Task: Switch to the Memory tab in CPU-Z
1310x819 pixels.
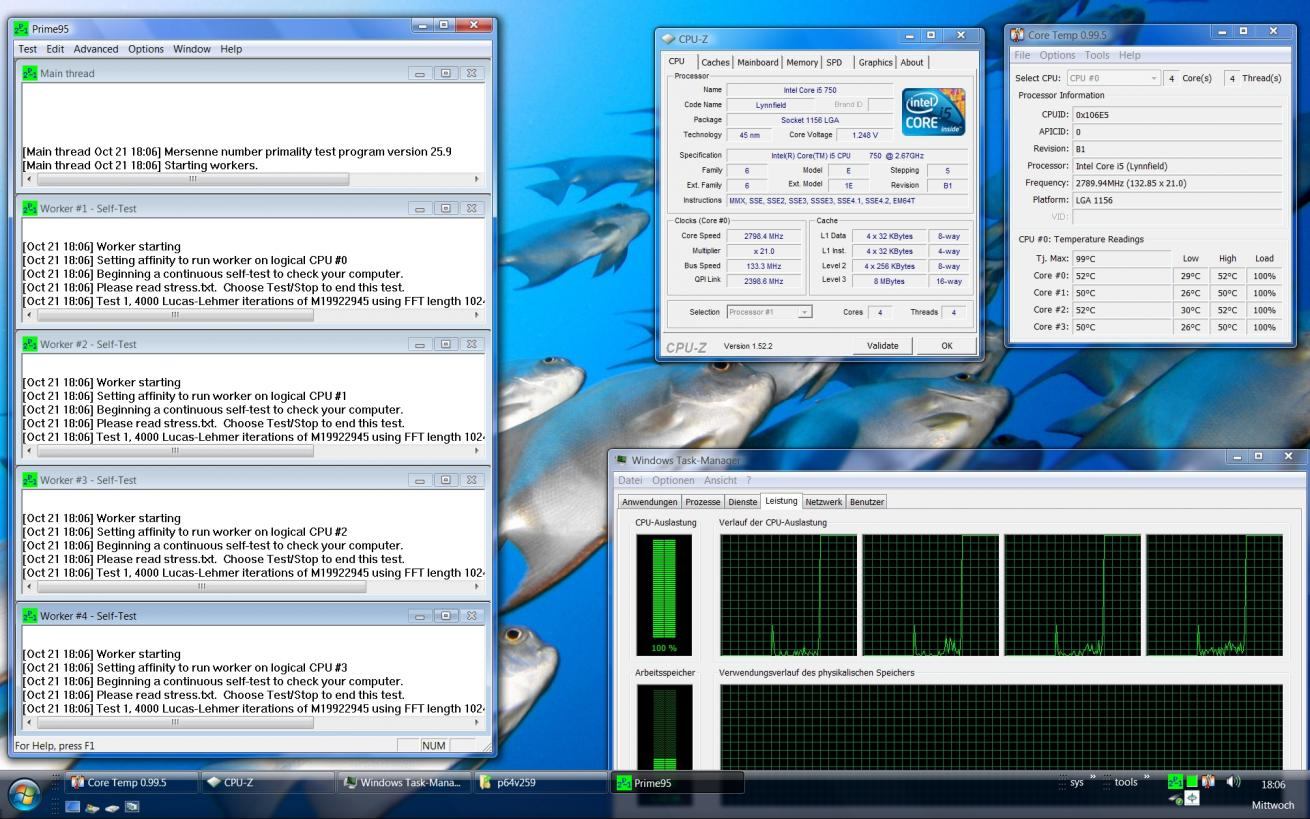Action: [802, 62]
